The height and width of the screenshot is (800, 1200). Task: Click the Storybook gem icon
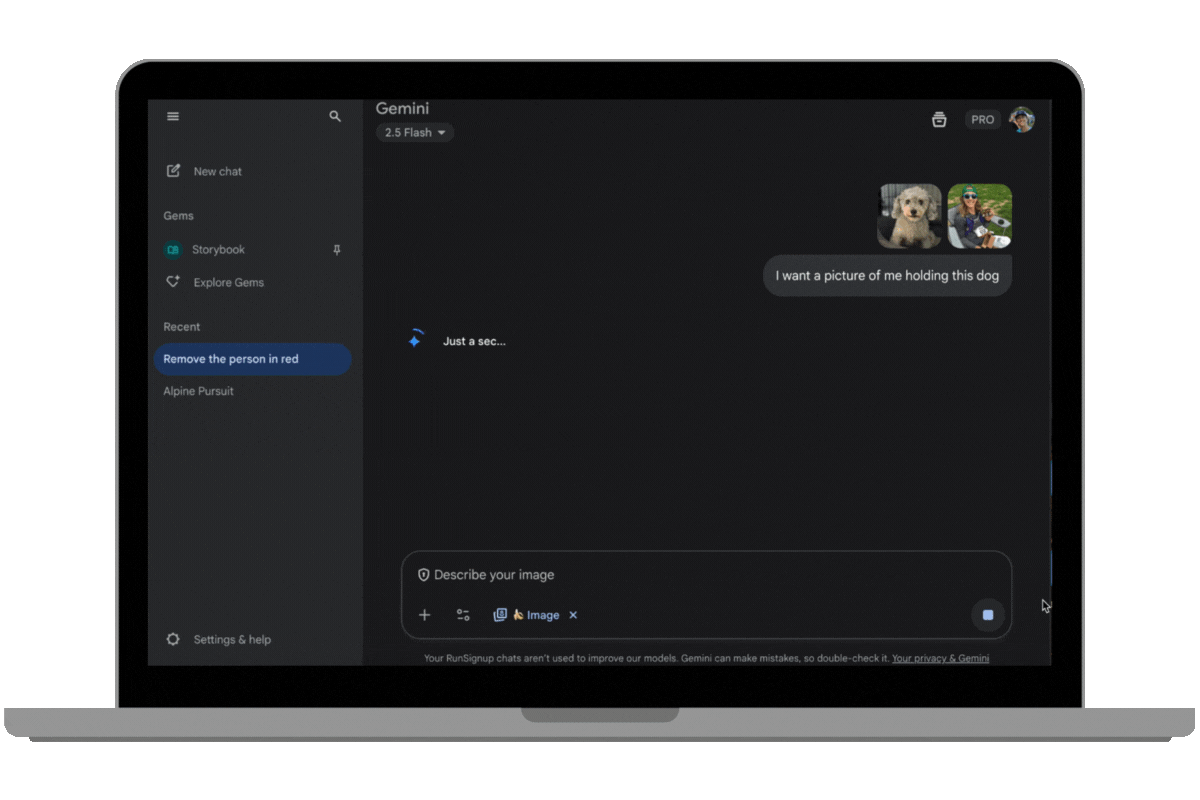coord(173,250)
